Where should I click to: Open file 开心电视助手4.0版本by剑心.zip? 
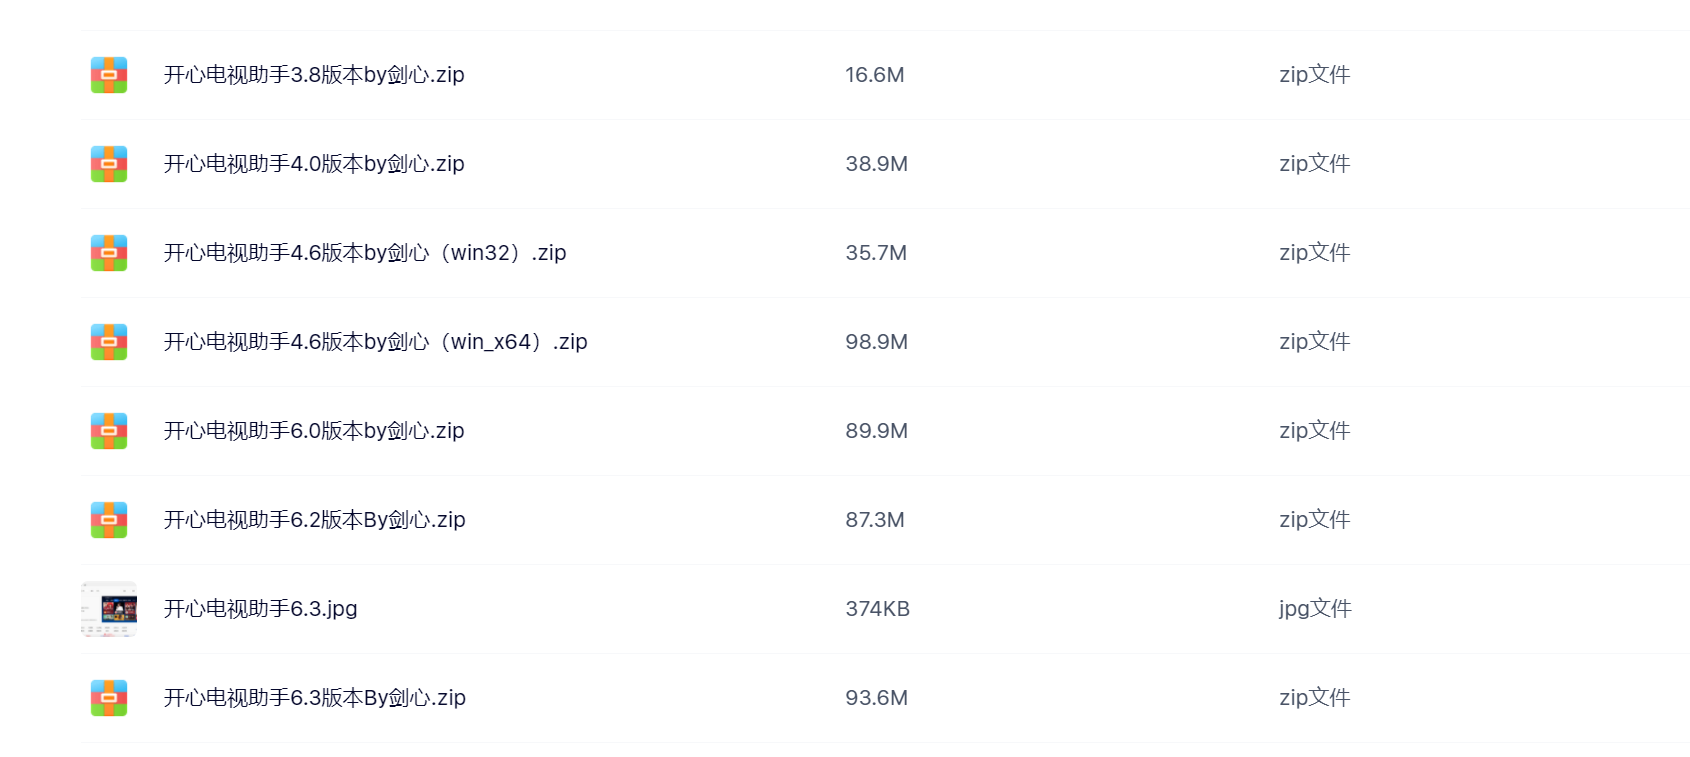pos(314,164)
